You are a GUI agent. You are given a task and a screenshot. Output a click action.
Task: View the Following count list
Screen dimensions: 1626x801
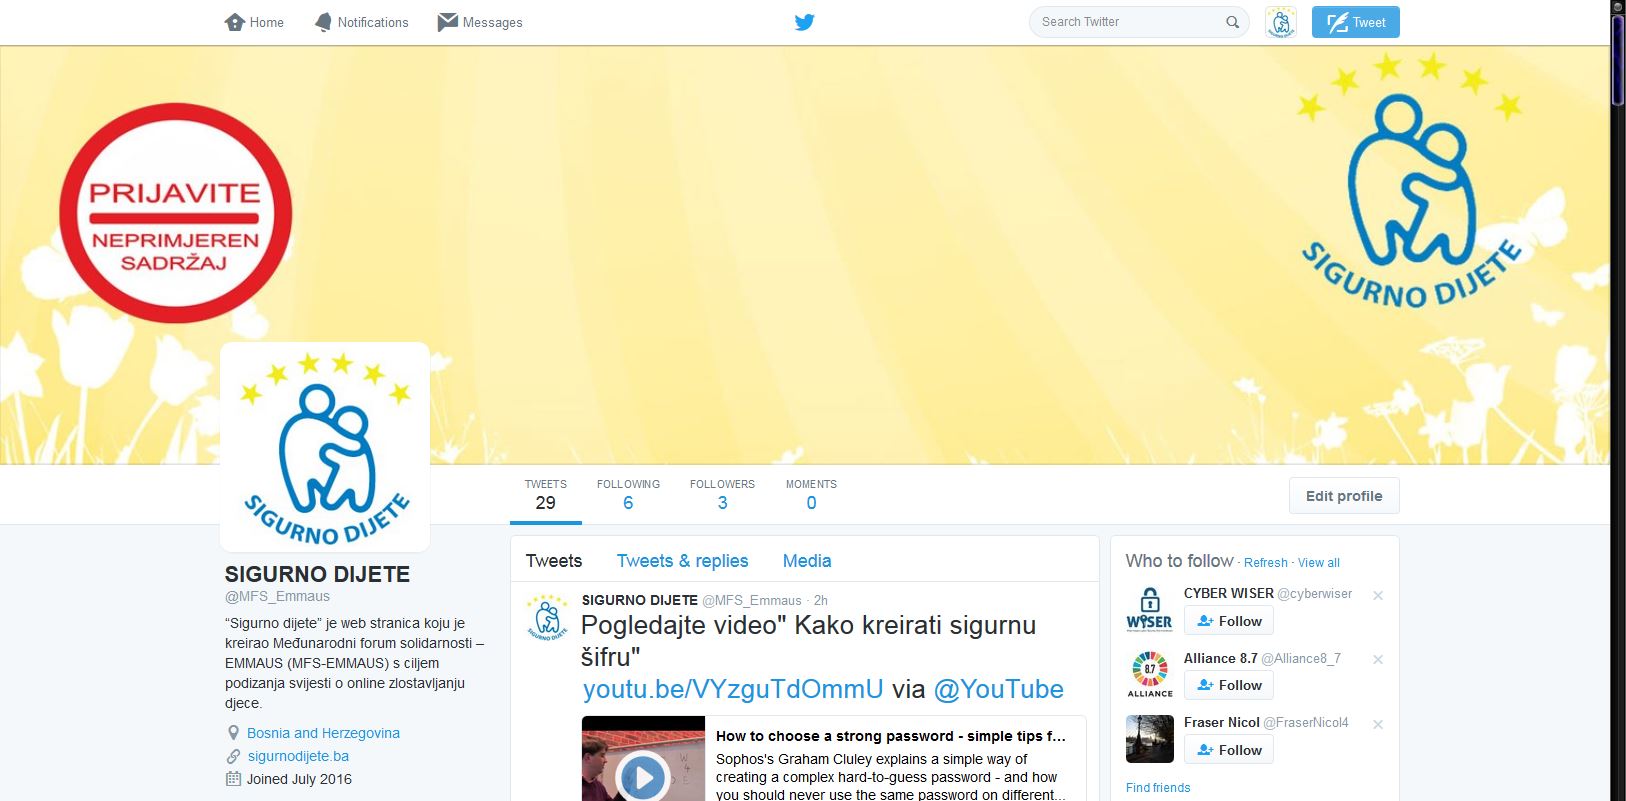628,495
